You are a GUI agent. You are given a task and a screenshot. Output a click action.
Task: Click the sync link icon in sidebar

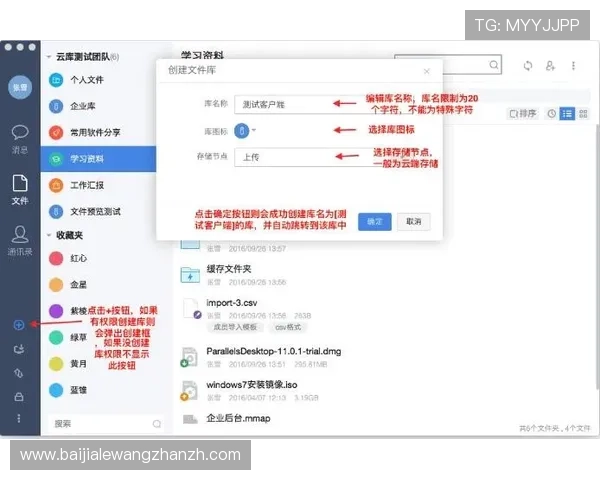pos(19,373)
